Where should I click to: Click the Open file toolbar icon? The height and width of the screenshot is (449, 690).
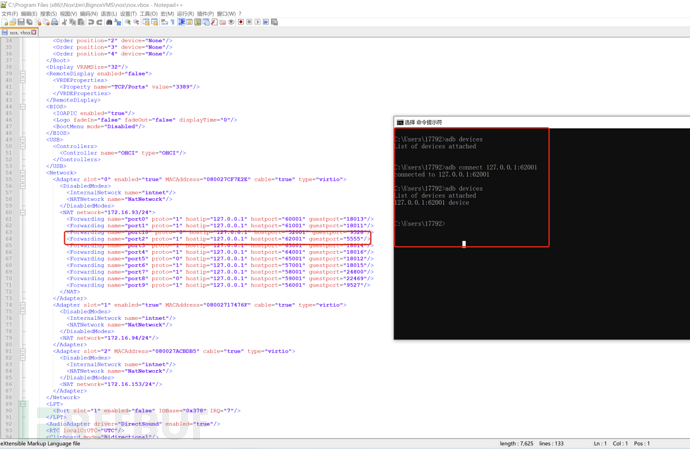(13, 22)
